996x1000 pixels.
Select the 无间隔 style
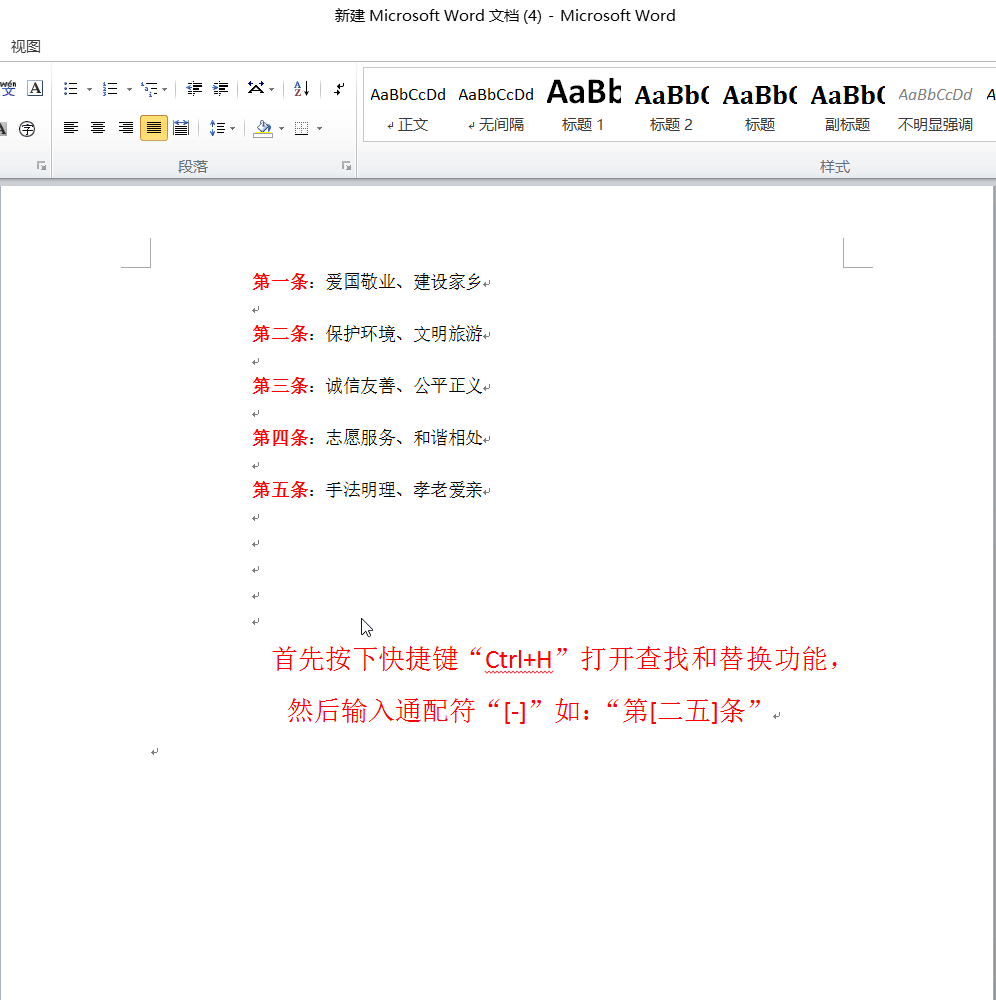pos(495,105)
